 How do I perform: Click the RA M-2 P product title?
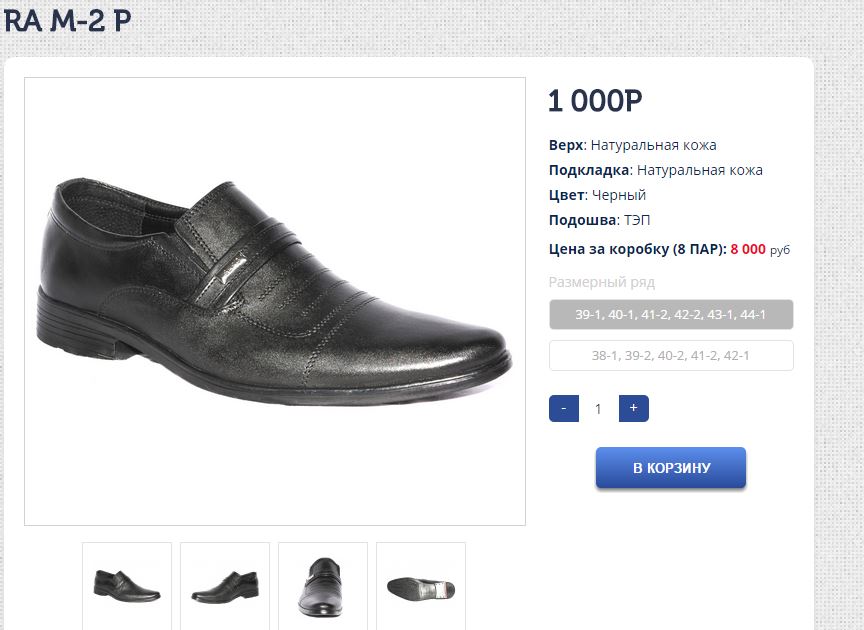click(x=66, y=20)
